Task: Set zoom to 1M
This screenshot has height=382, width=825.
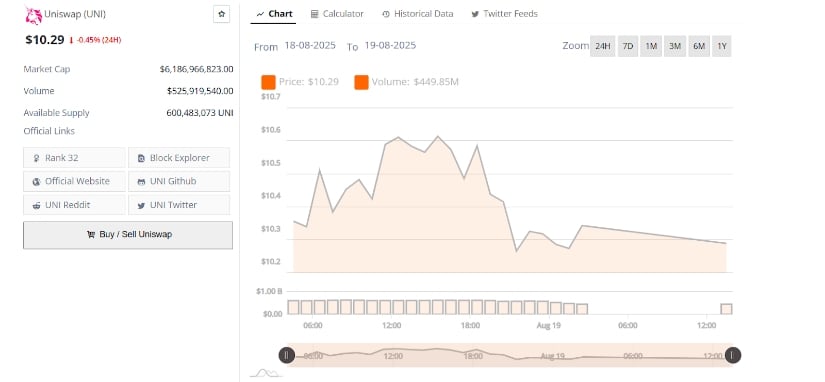Action: [651, 46]
